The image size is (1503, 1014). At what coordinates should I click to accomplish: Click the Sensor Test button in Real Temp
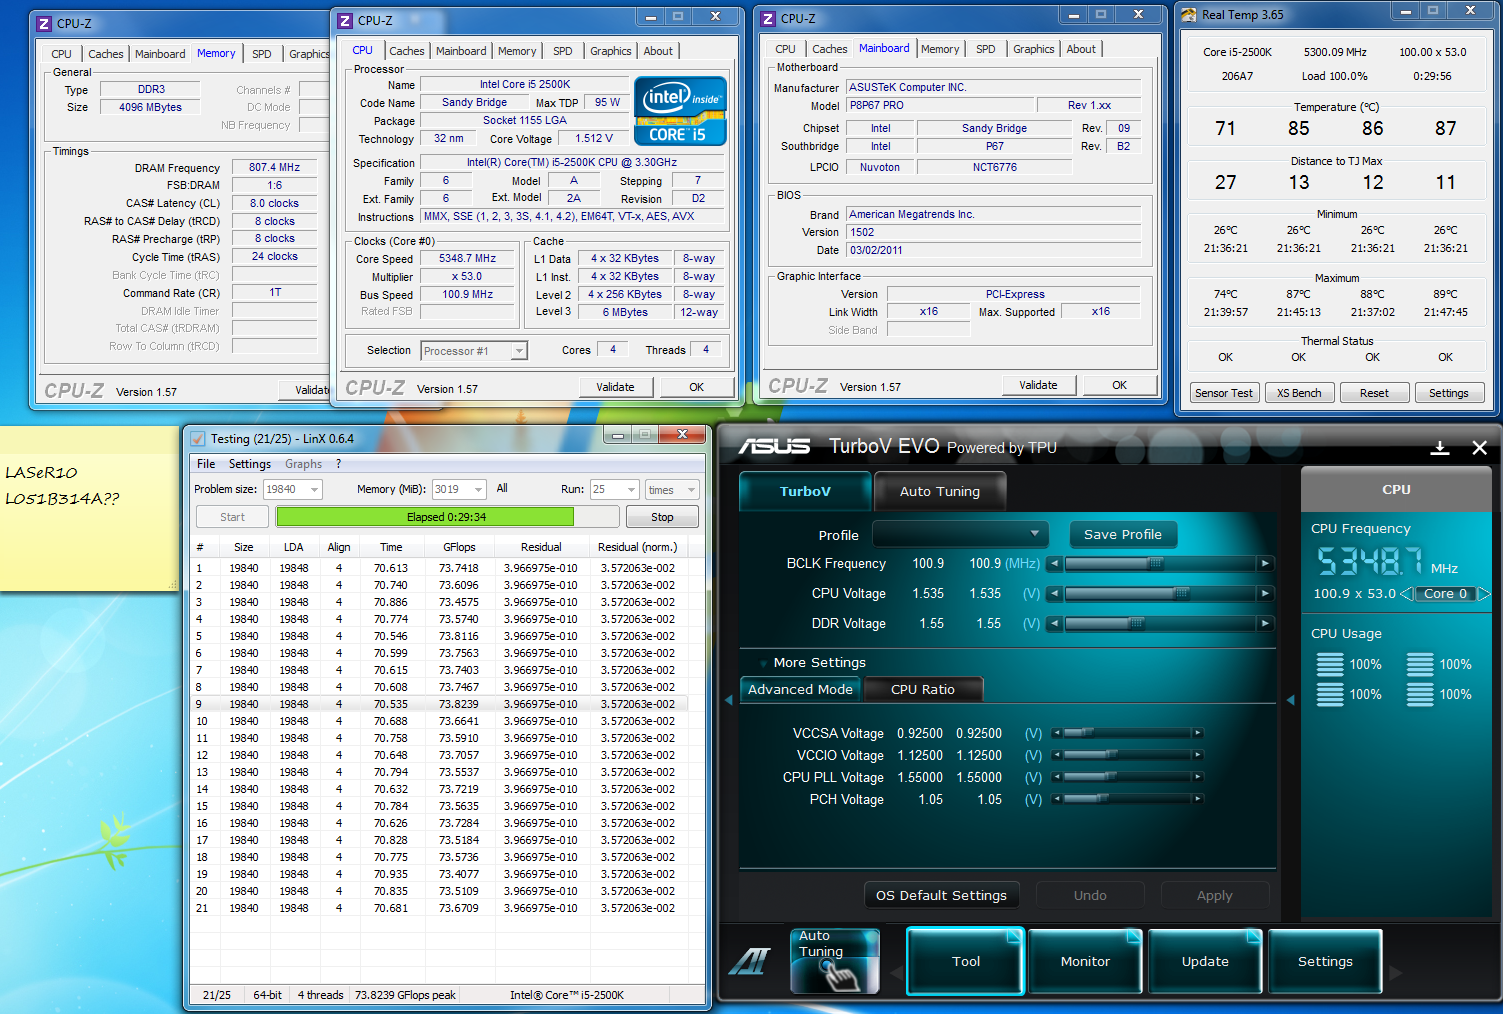[1224, 393]
